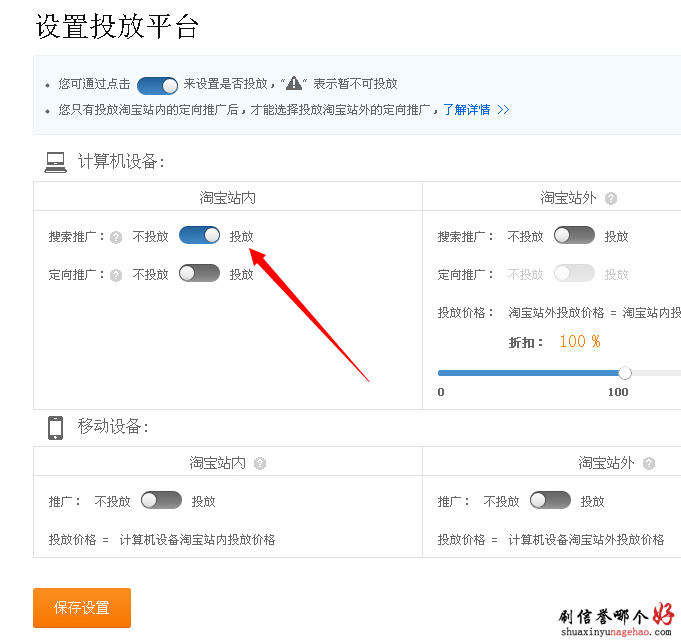Click the laptop icon beside 计算机设备
Viewport: 681px width, 642px height.
pos(55,162)
